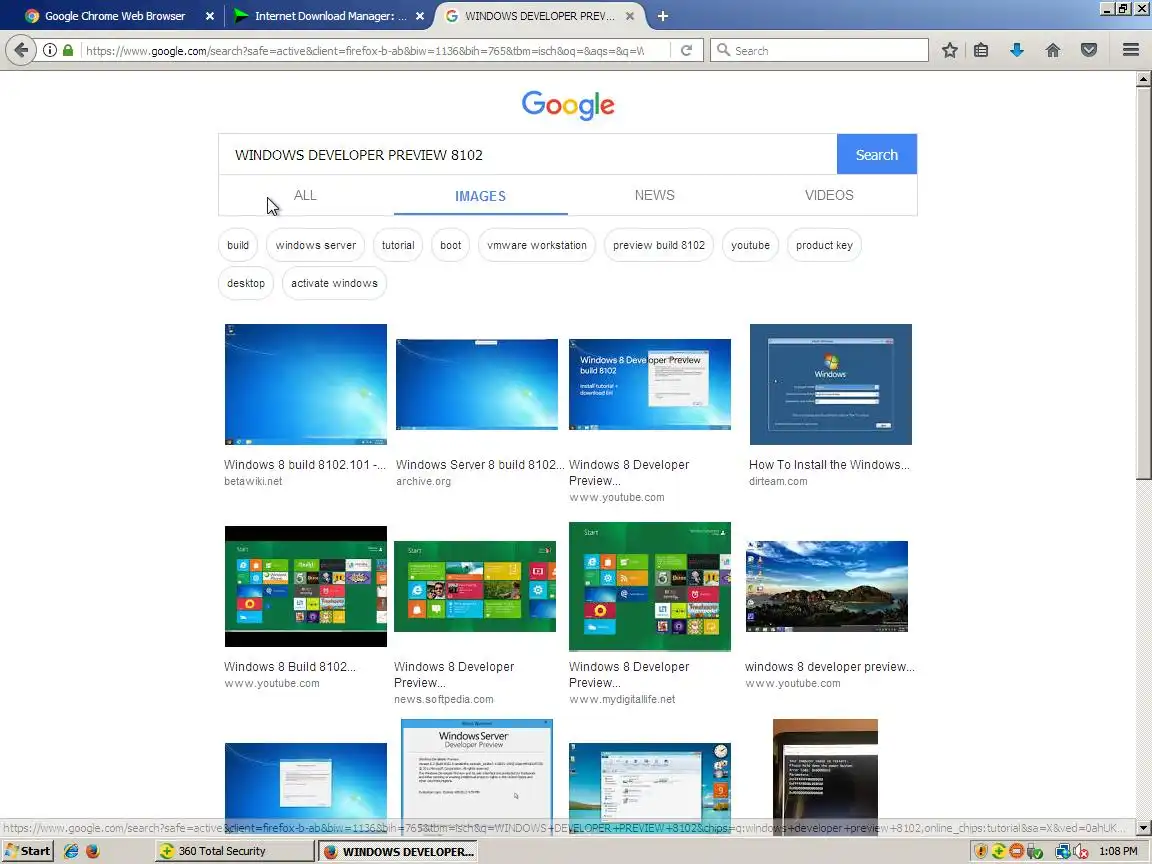This screenshot has height=864, width=1152.
Task: Click 'Windows Server 8 build 8102' title
Action: [480, 465]
